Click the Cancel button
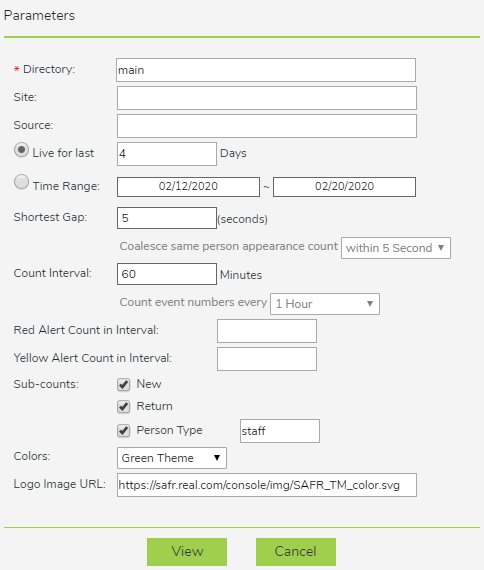Image resolution: width=484 pixels, height=570 pixels. coord(296,552)
